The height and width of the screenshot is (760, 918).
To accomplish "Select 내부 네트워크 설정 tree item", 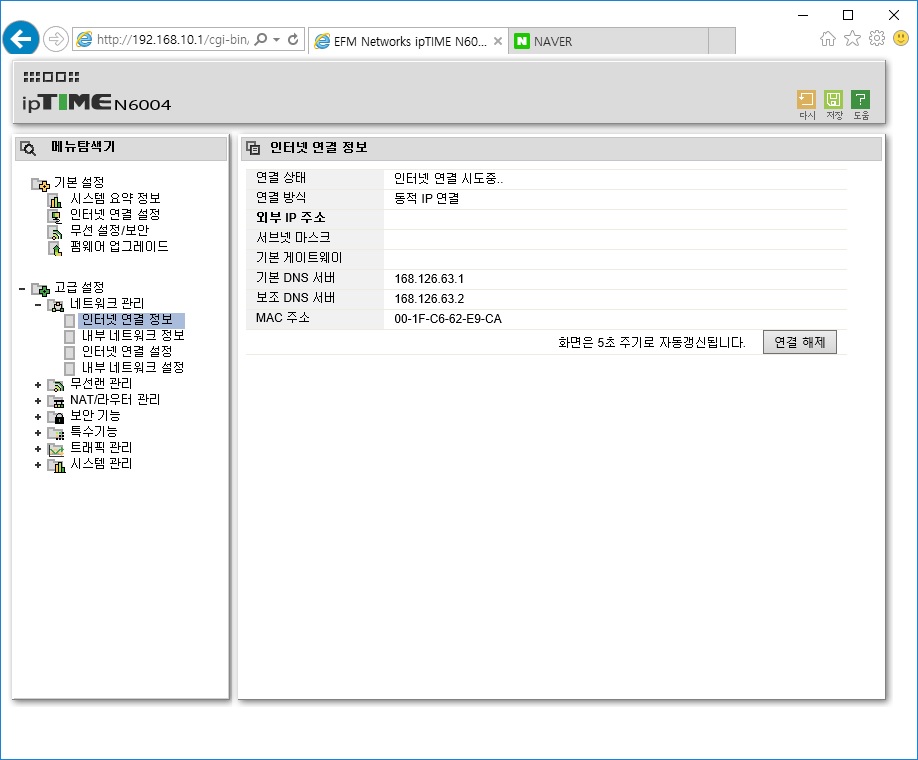I will pyautogui.click(x=133, y=368).
